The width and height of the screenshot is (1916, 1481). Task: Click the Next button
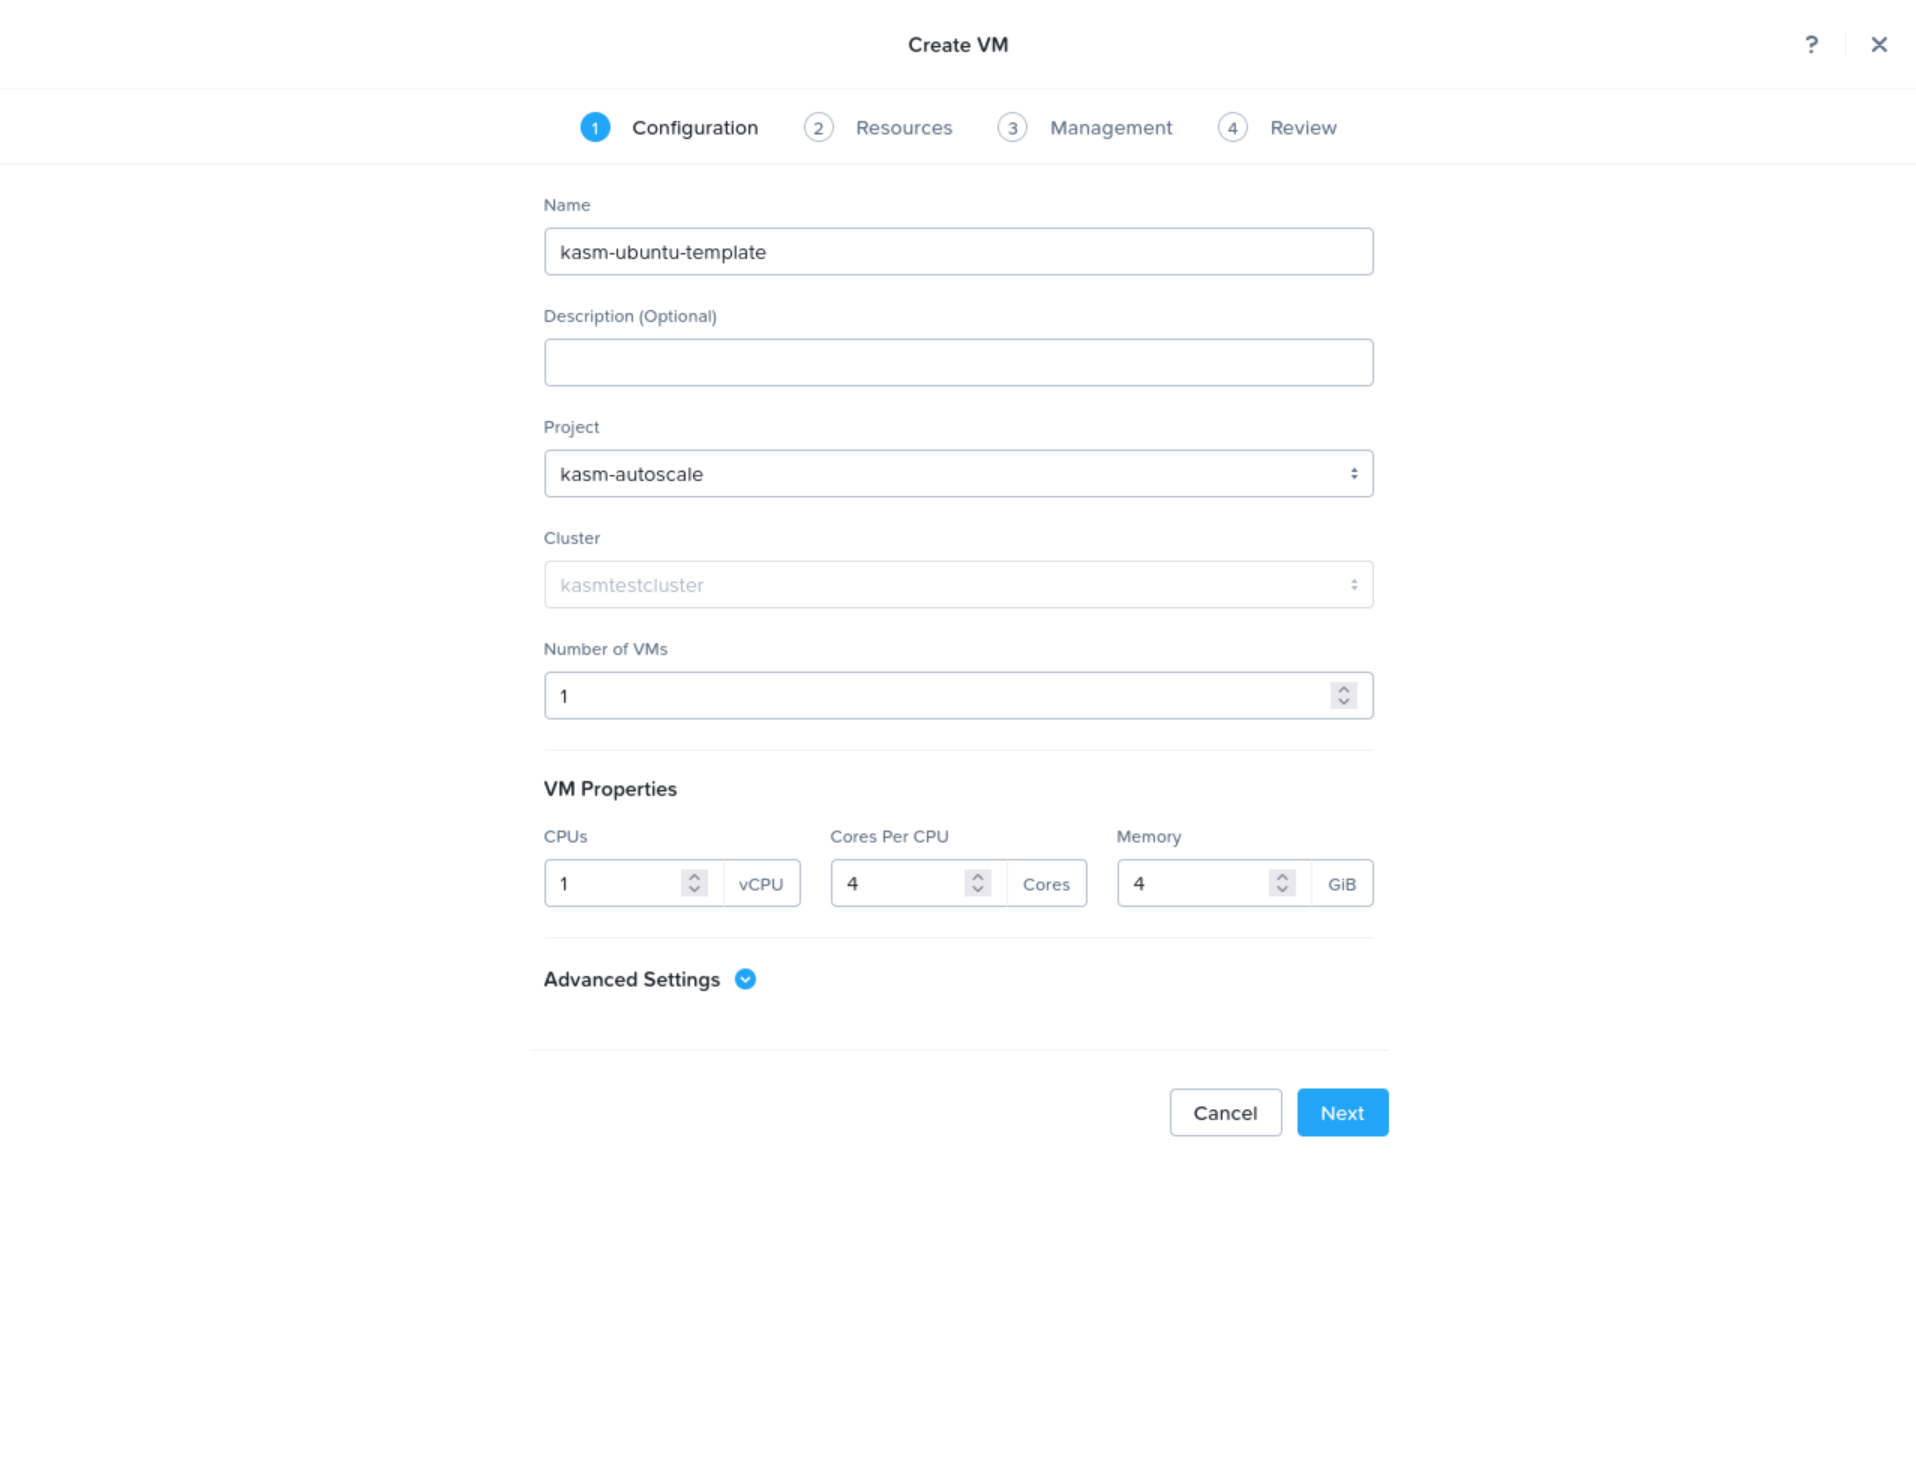[1342, 1112]
